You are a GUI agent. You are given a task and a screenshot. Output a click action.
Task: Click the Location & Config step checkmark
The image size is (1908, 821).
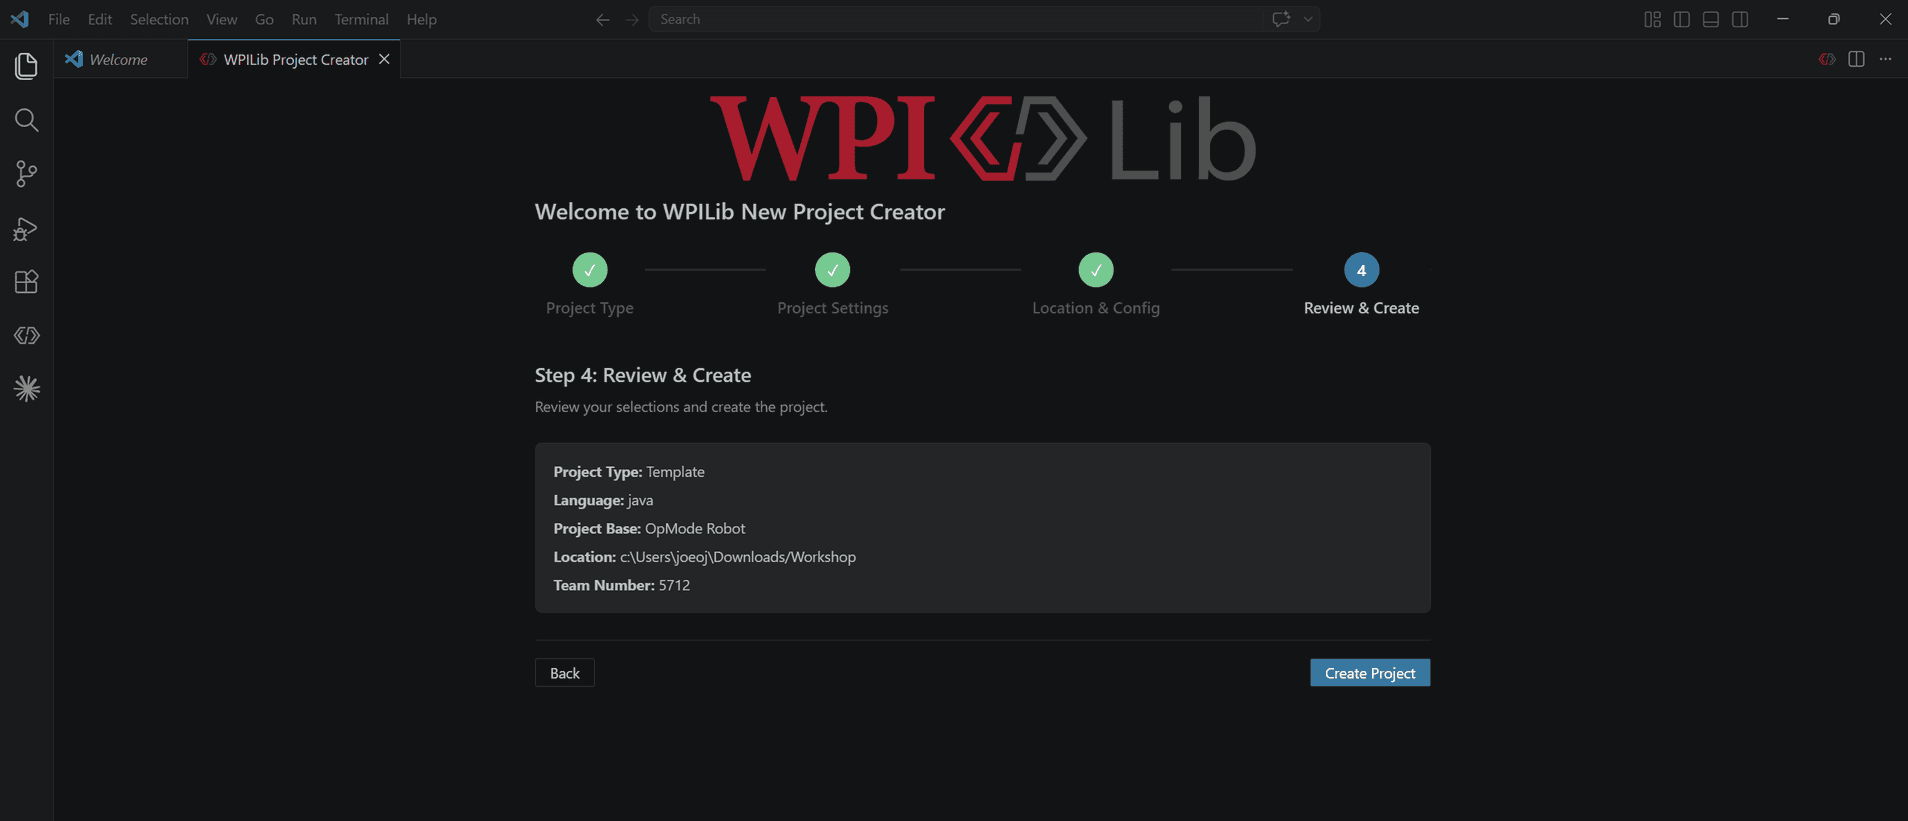pos(1096,270)
